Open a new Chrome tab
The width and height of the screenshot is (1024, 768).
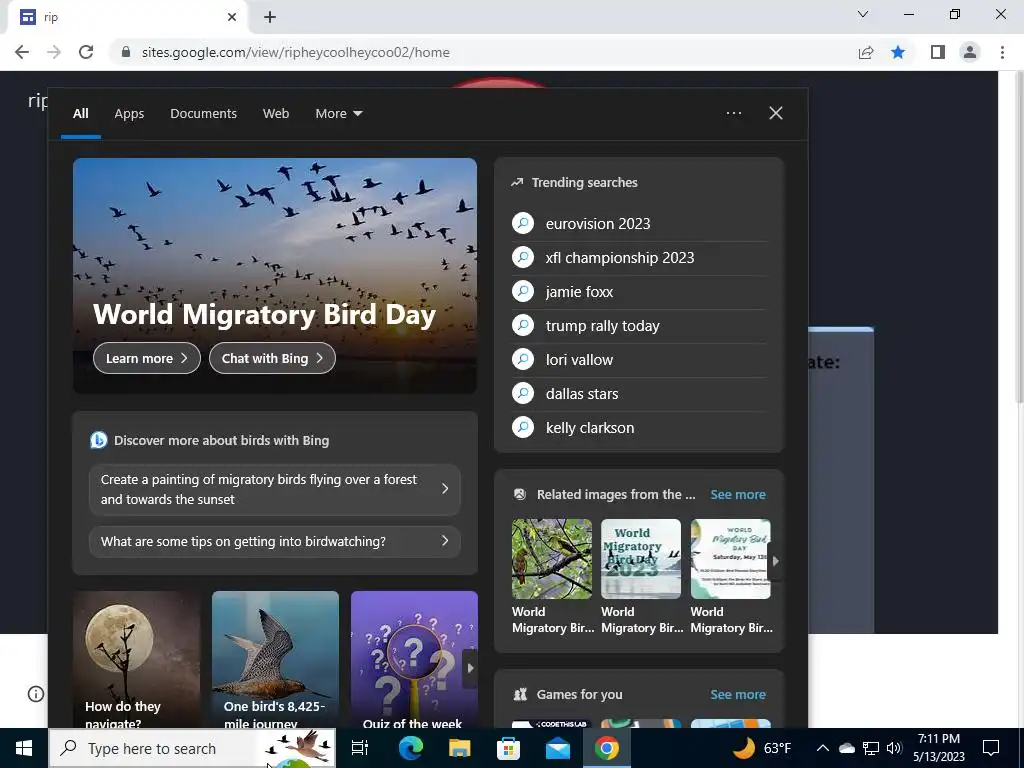pos(270,17)
